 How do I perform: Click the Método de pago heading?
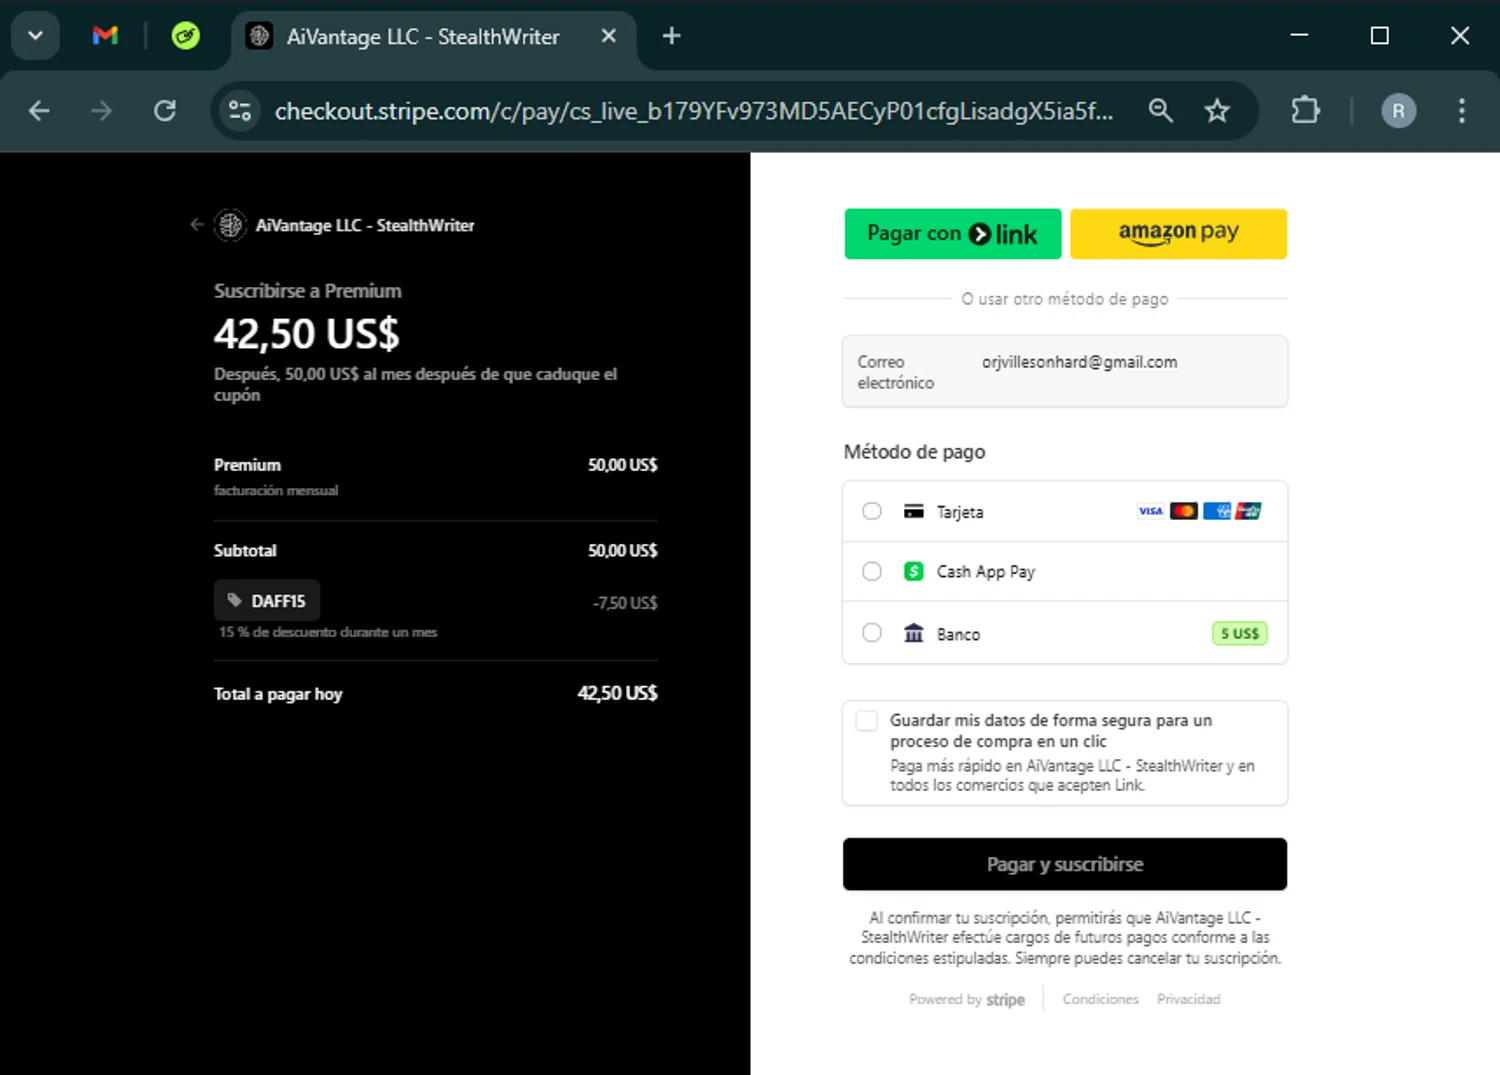point(914,452)
